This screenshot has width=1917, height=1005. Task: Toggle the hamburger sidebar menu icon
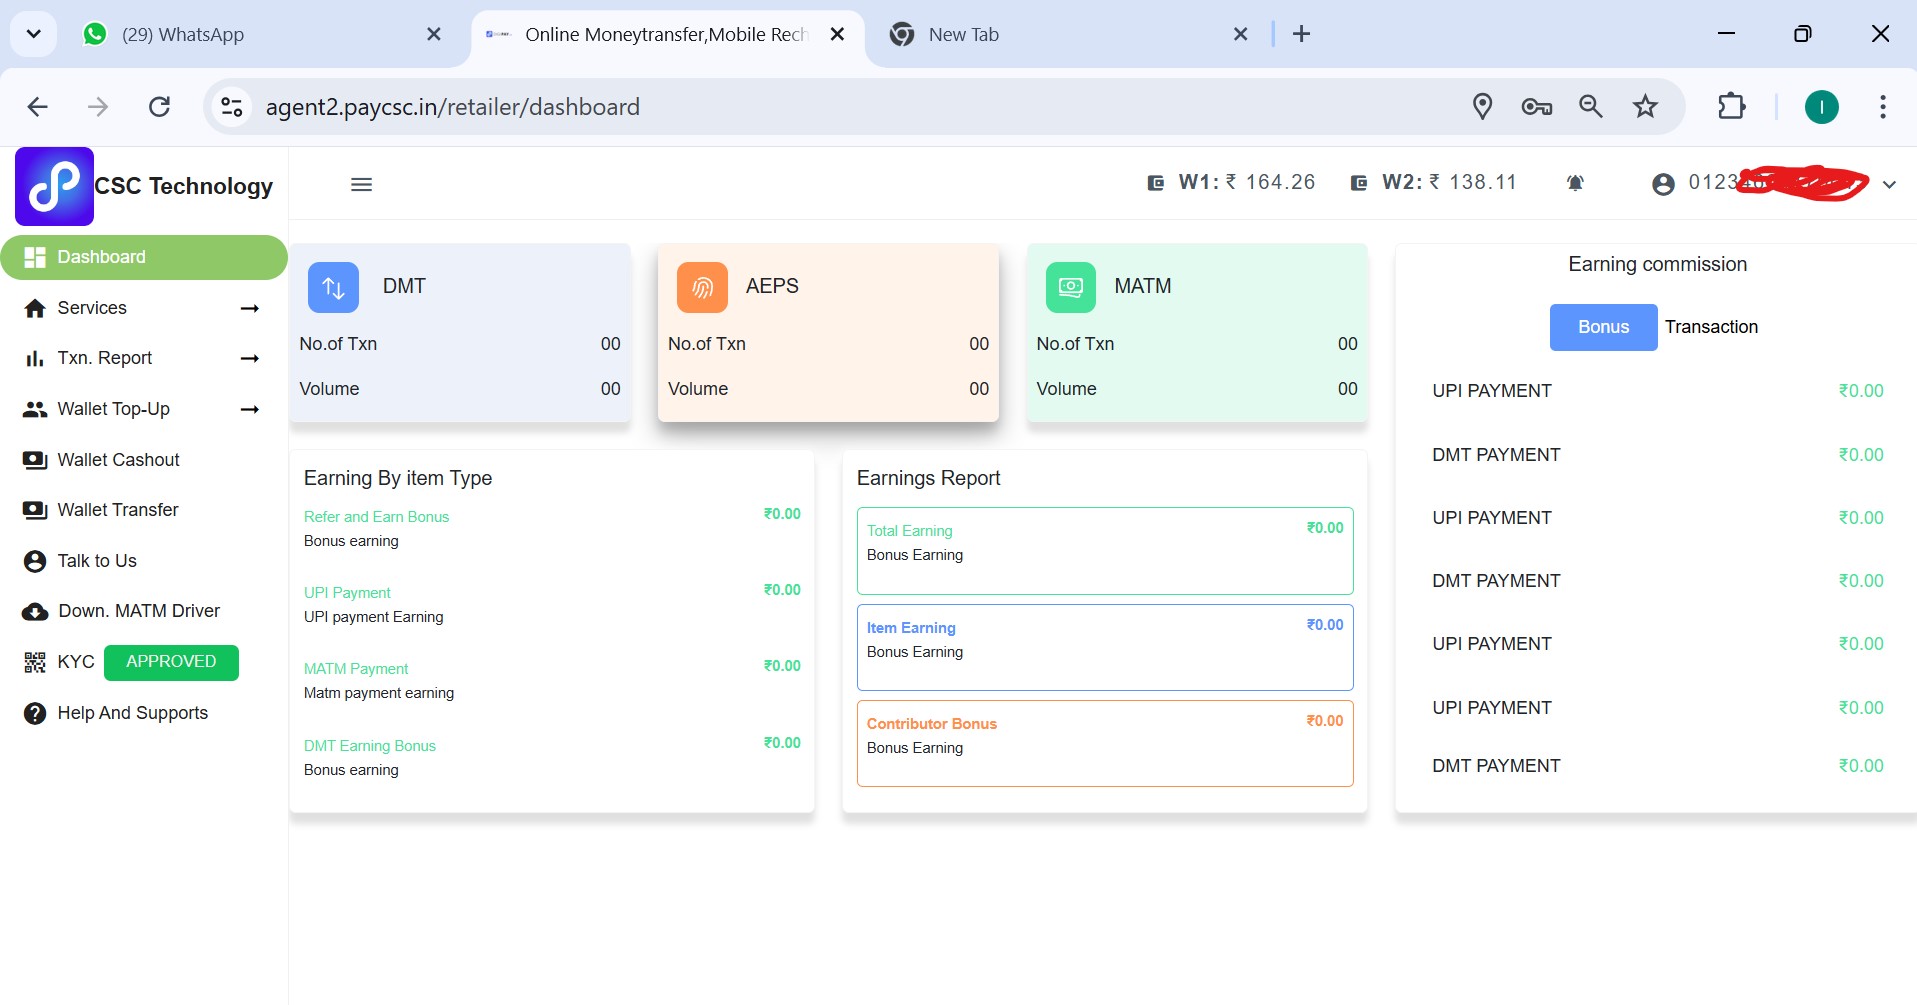(362, 184)
